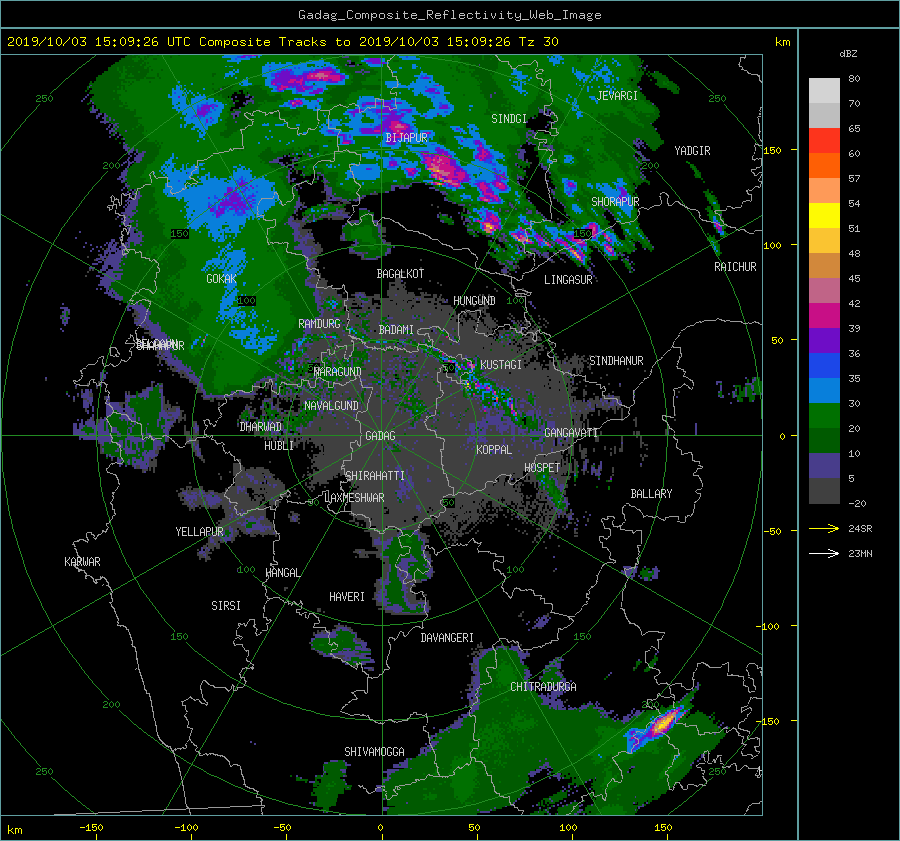Screen dimensions: 900x841
Task: Click the dark gray 5 dBZ color swatch
Action: pyautogui.click(x=824, y=491)
